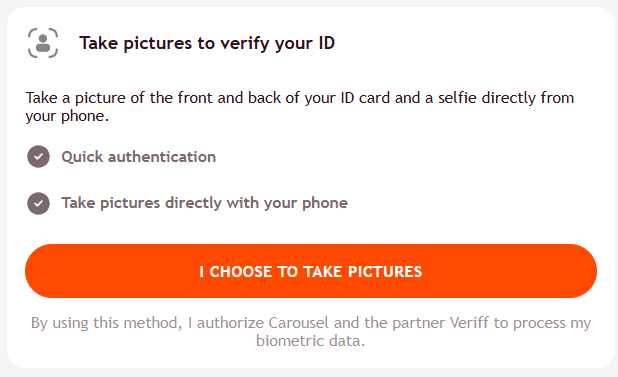Click the face scan ID verification icon

coord(43,43)
